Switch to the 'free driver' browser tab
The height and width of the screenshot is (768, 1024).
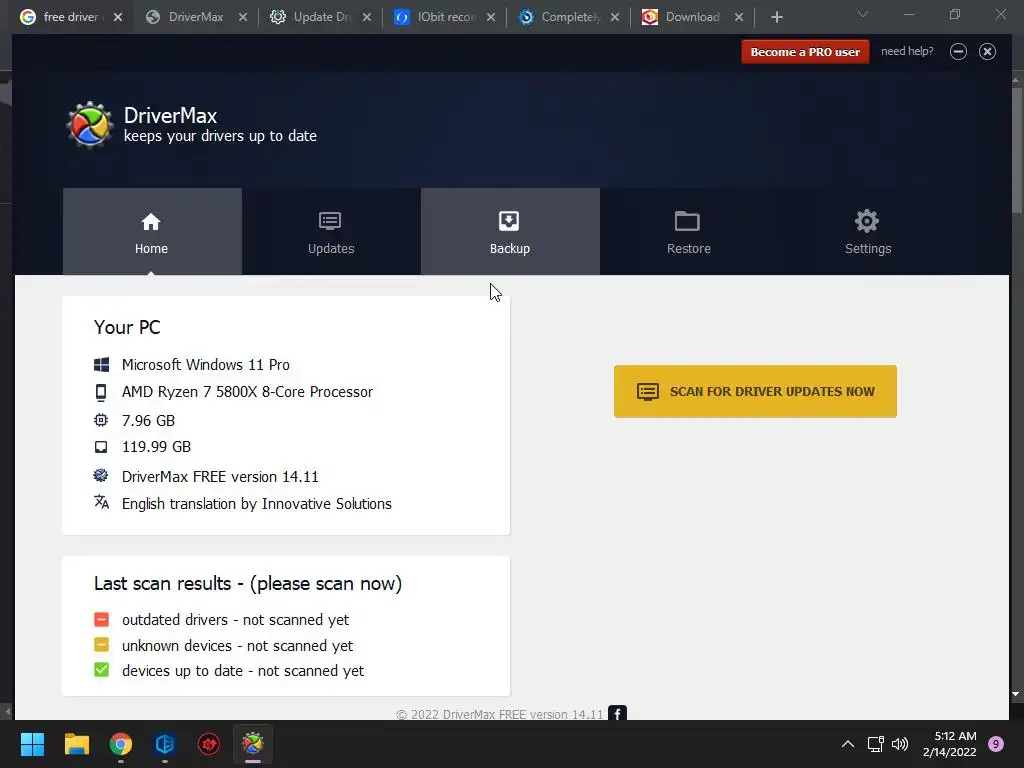point(71,17)
